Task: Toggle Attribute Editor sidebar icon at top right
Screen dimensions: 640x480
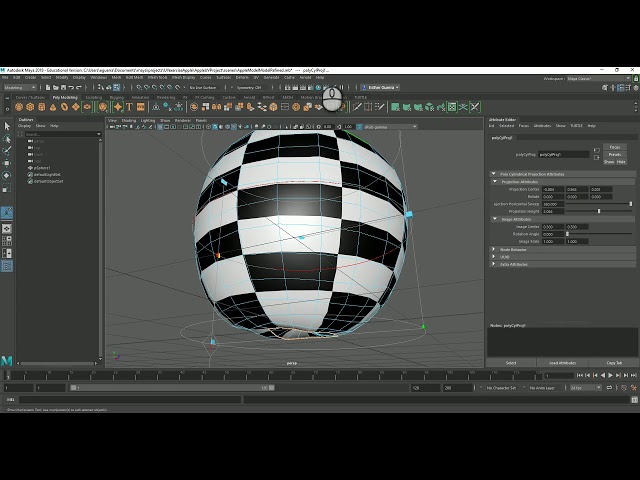Action: click(620, 87)
